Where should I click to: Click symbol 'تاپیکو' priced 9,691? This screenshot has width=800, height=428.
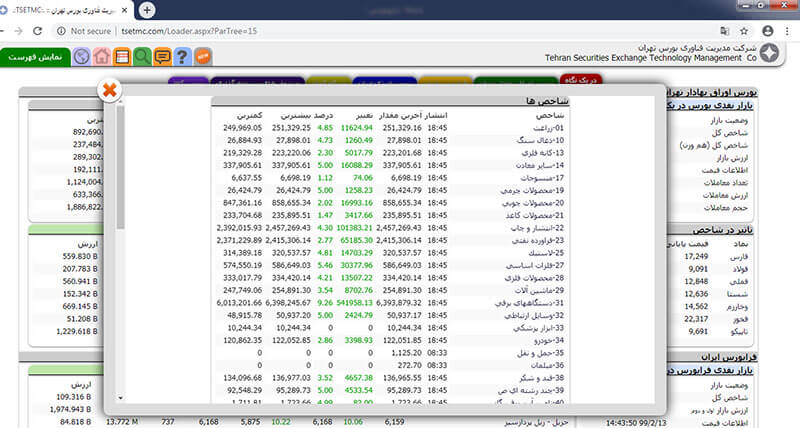(739, 332)
